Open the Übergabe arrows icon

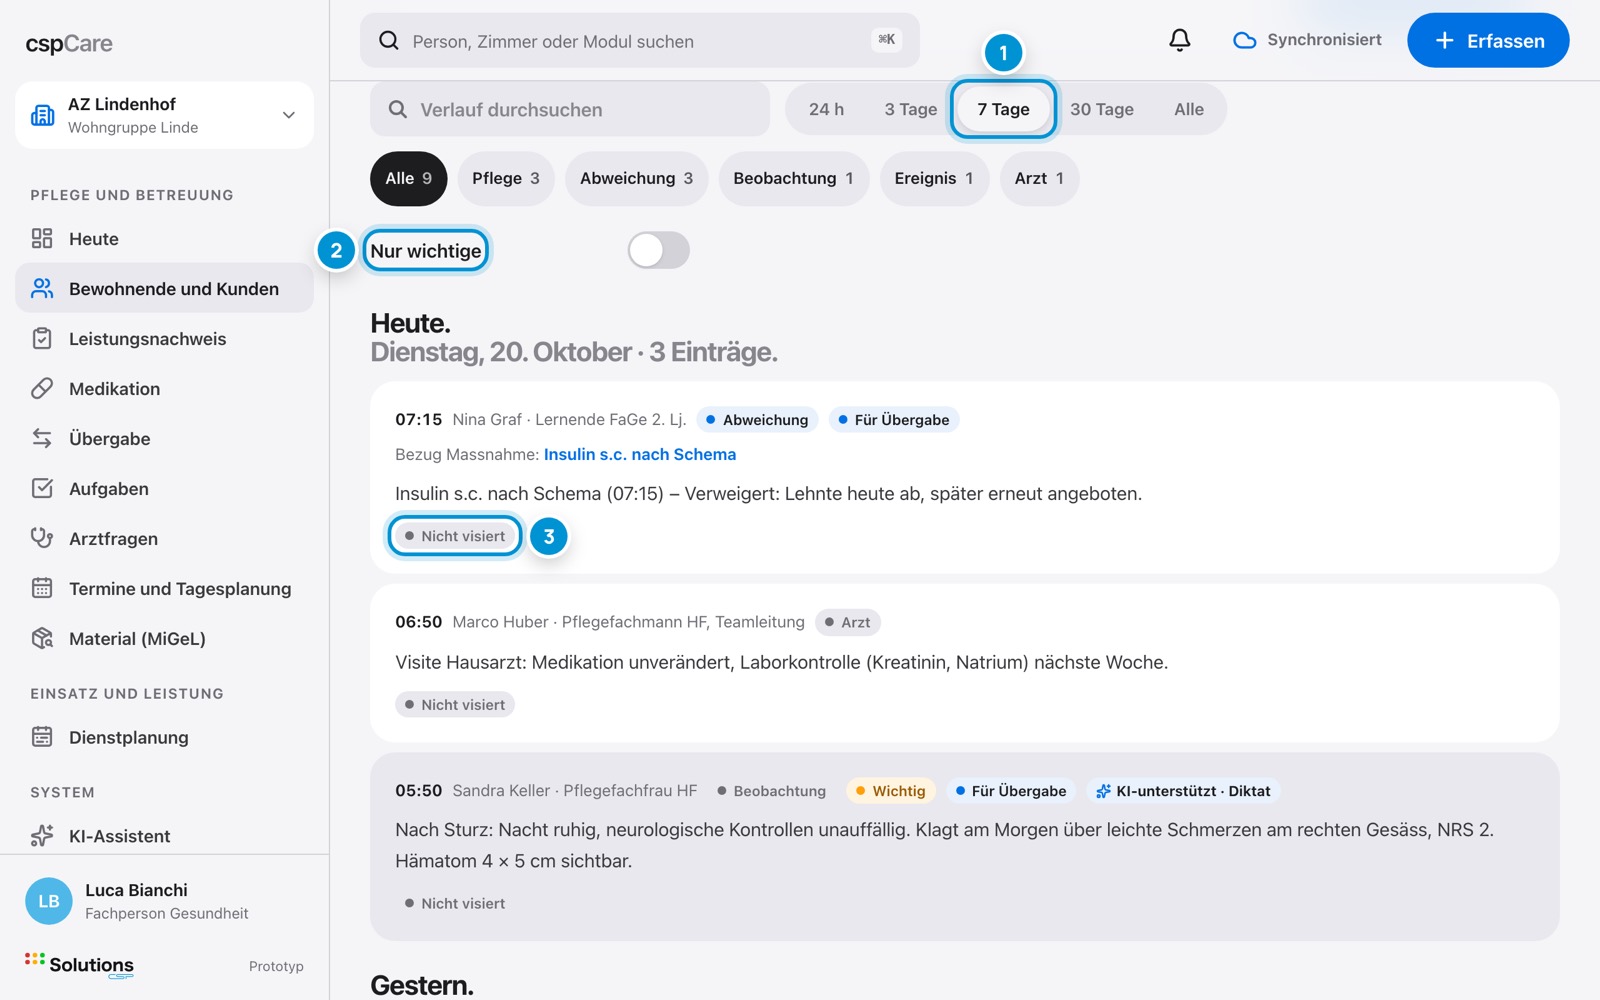[x=42, y=438]
